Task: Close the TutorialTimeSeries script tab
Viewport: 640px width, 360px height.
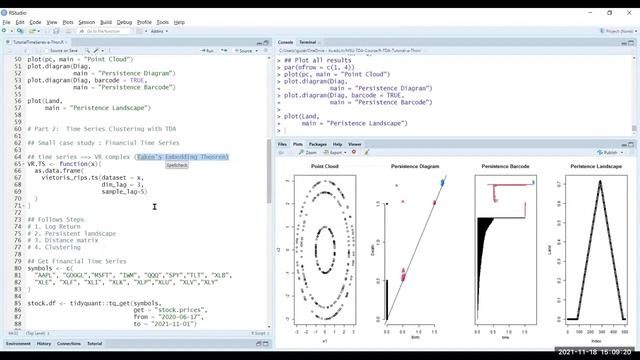Action: 66,42
